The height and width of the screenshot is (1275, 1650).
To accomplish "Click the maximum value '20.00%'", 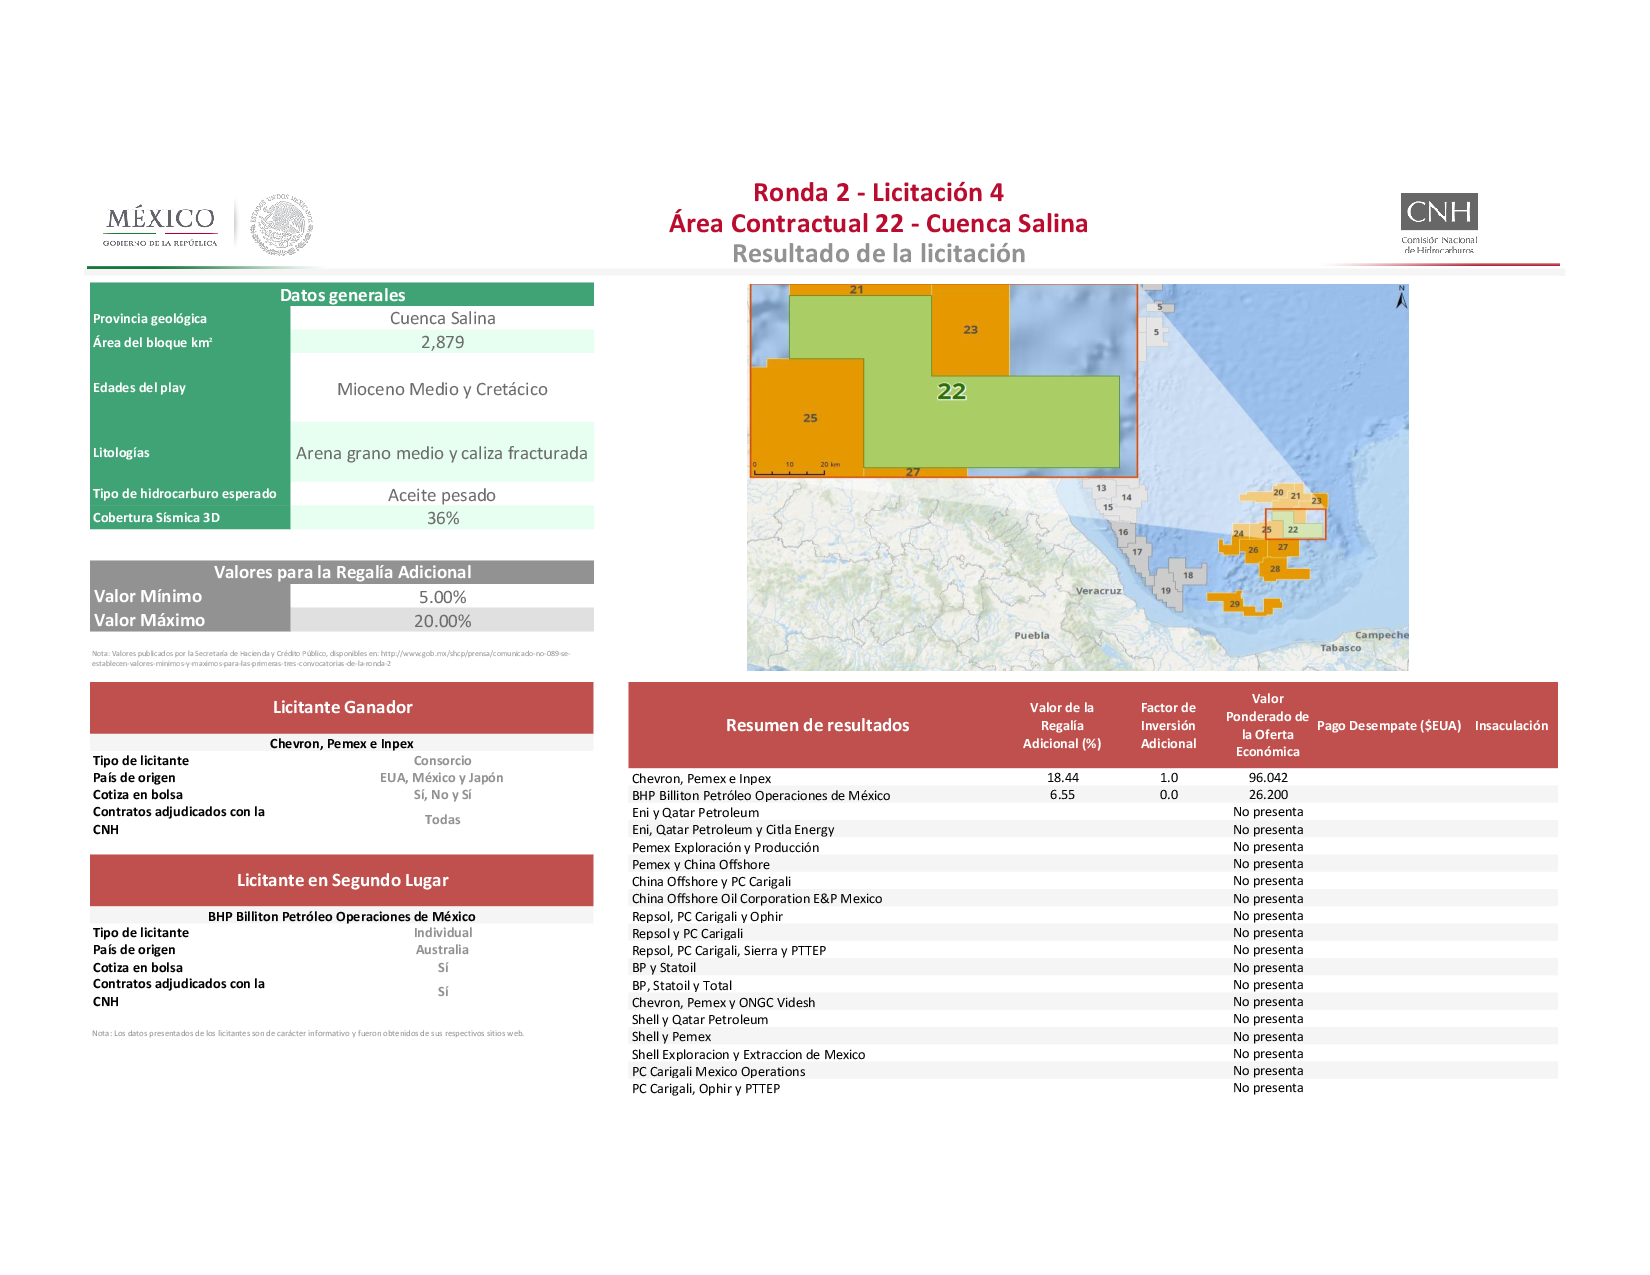I will coord(442,621).
